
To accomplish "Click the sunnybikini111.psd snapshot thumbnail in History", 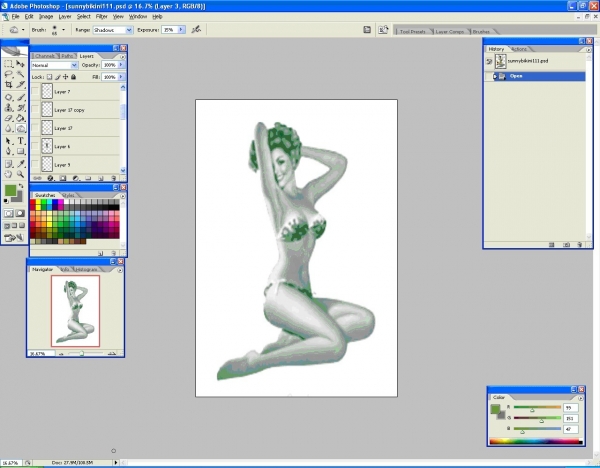I will pos(501,61).
